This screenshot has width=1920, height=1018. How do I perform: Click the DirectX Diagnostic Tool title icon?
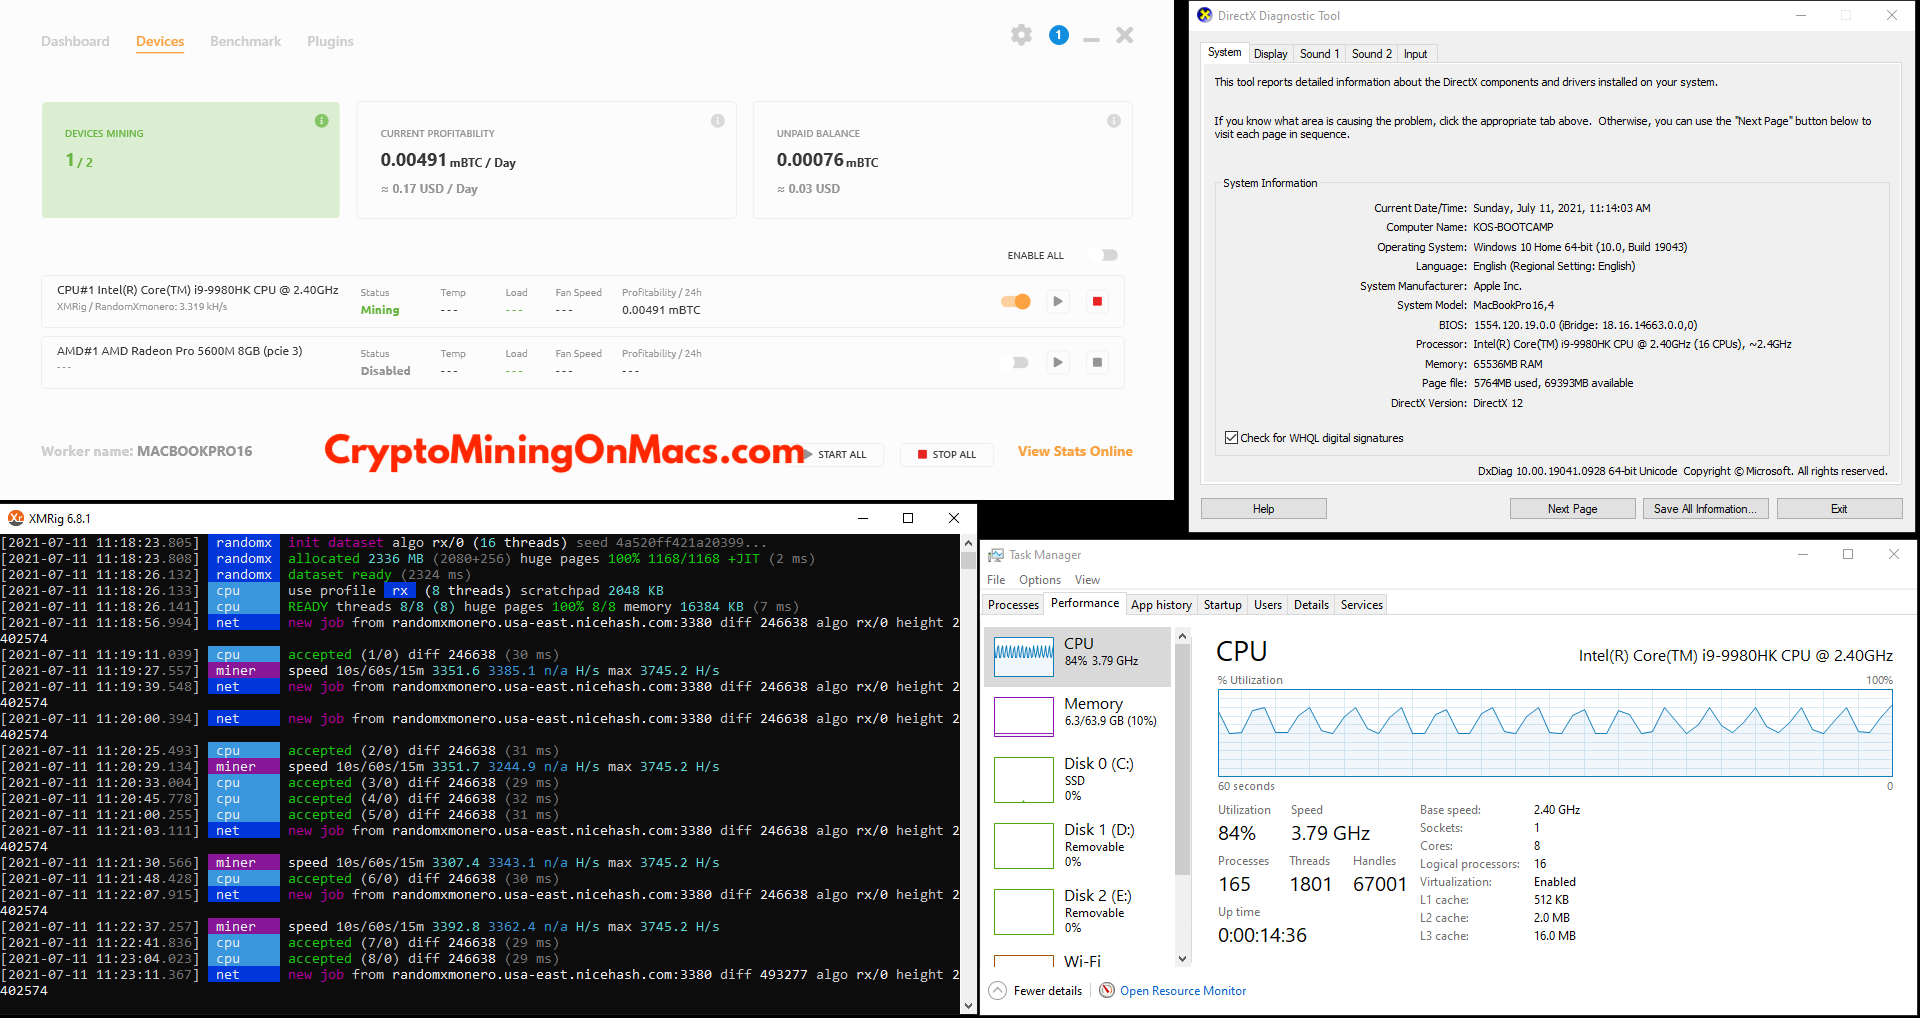point(1205,15)
